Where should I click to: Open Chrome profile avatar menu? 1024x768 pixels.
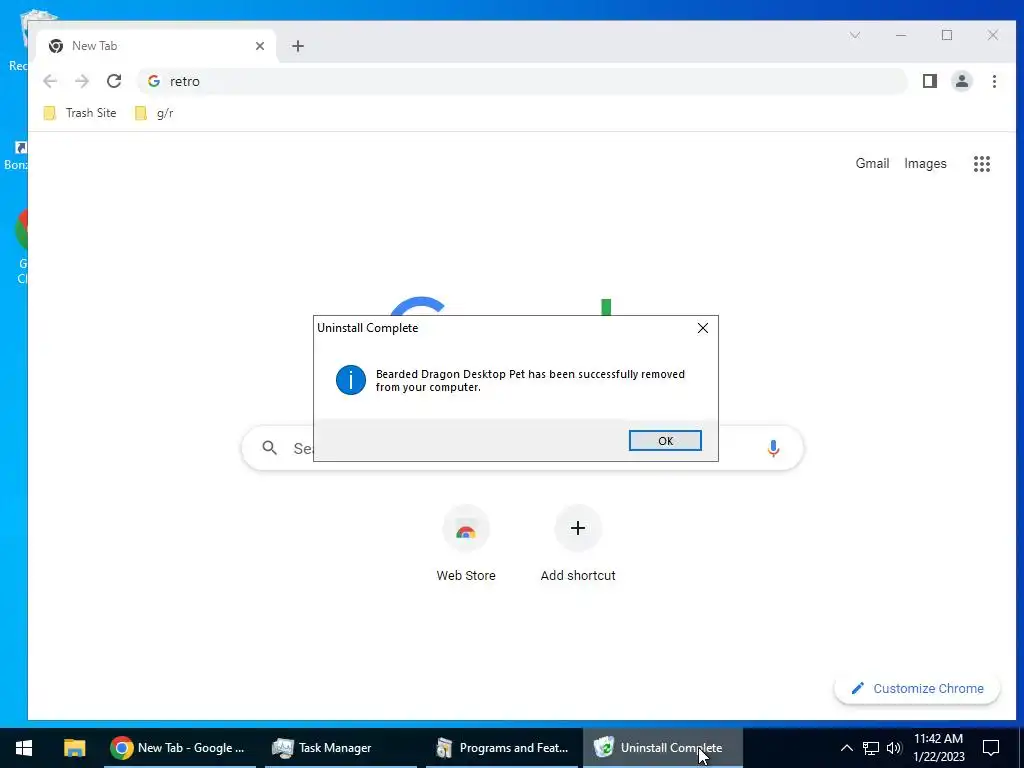(962, 81)
